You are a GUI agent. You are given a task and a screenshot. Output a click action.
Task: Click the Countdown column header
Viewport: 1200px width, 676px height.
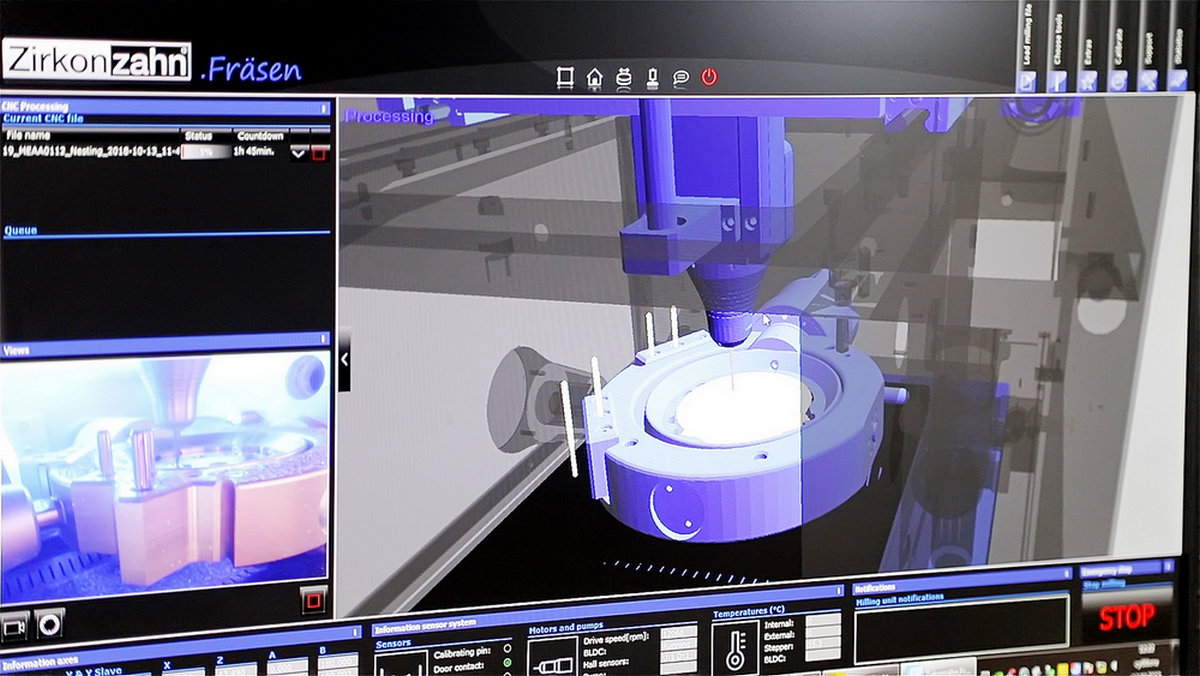coord(260,136)
